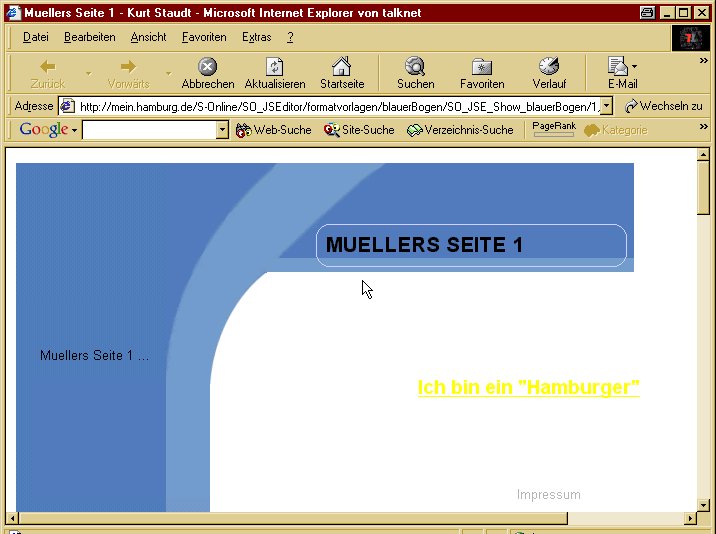The width and height of the screenshot is (716, 534).
Task: Click the E-Mail toolbar icon
Action: pos(618,67)
